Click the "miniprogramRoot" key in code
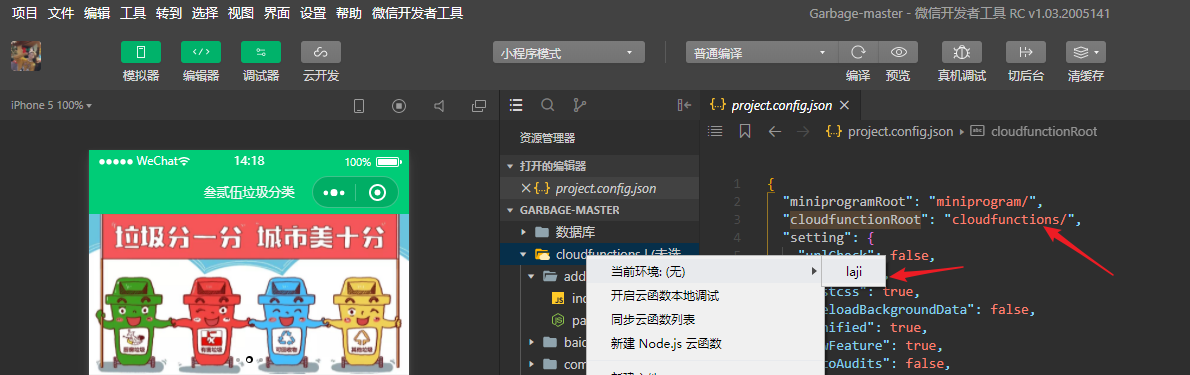1190x375 pixels. tap(849, 202)
